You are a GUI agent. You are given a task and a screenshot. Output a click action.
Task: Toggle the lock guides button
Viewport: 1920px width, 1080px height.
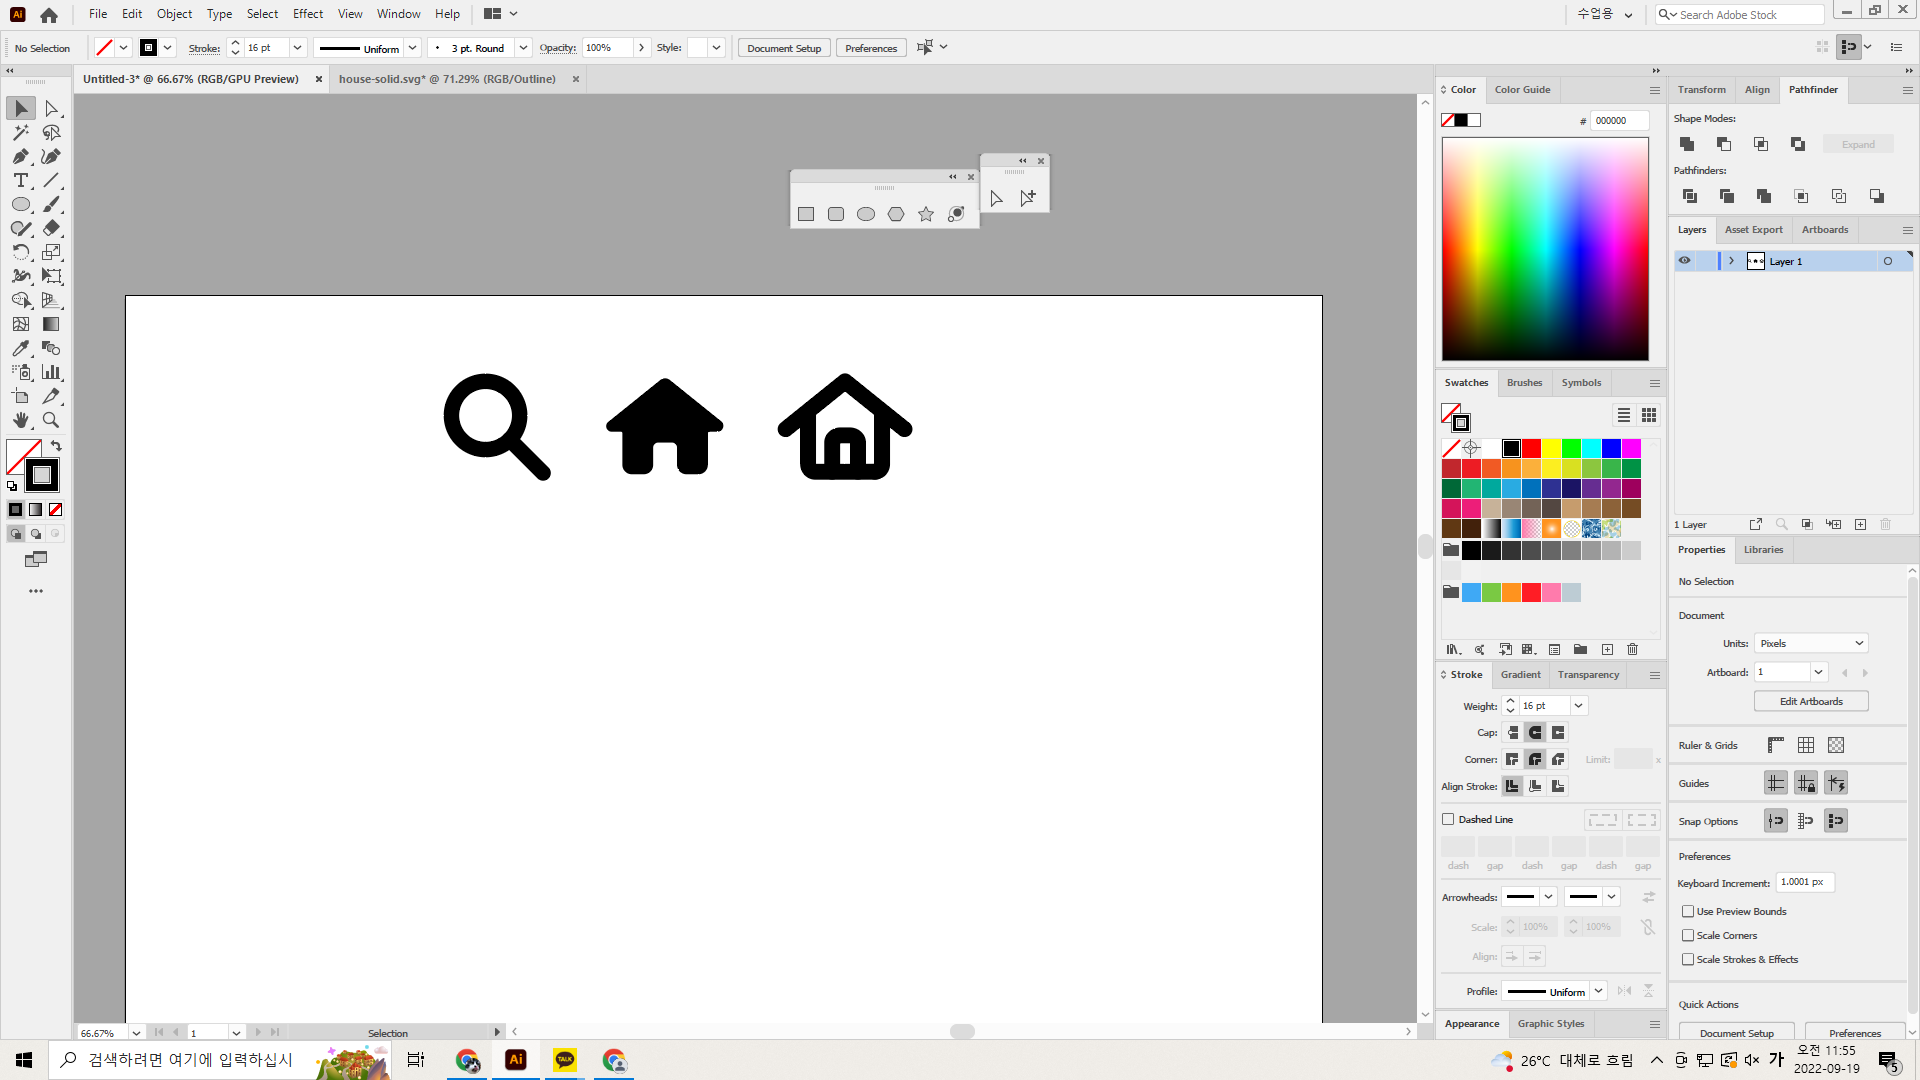pos(1806,783)
